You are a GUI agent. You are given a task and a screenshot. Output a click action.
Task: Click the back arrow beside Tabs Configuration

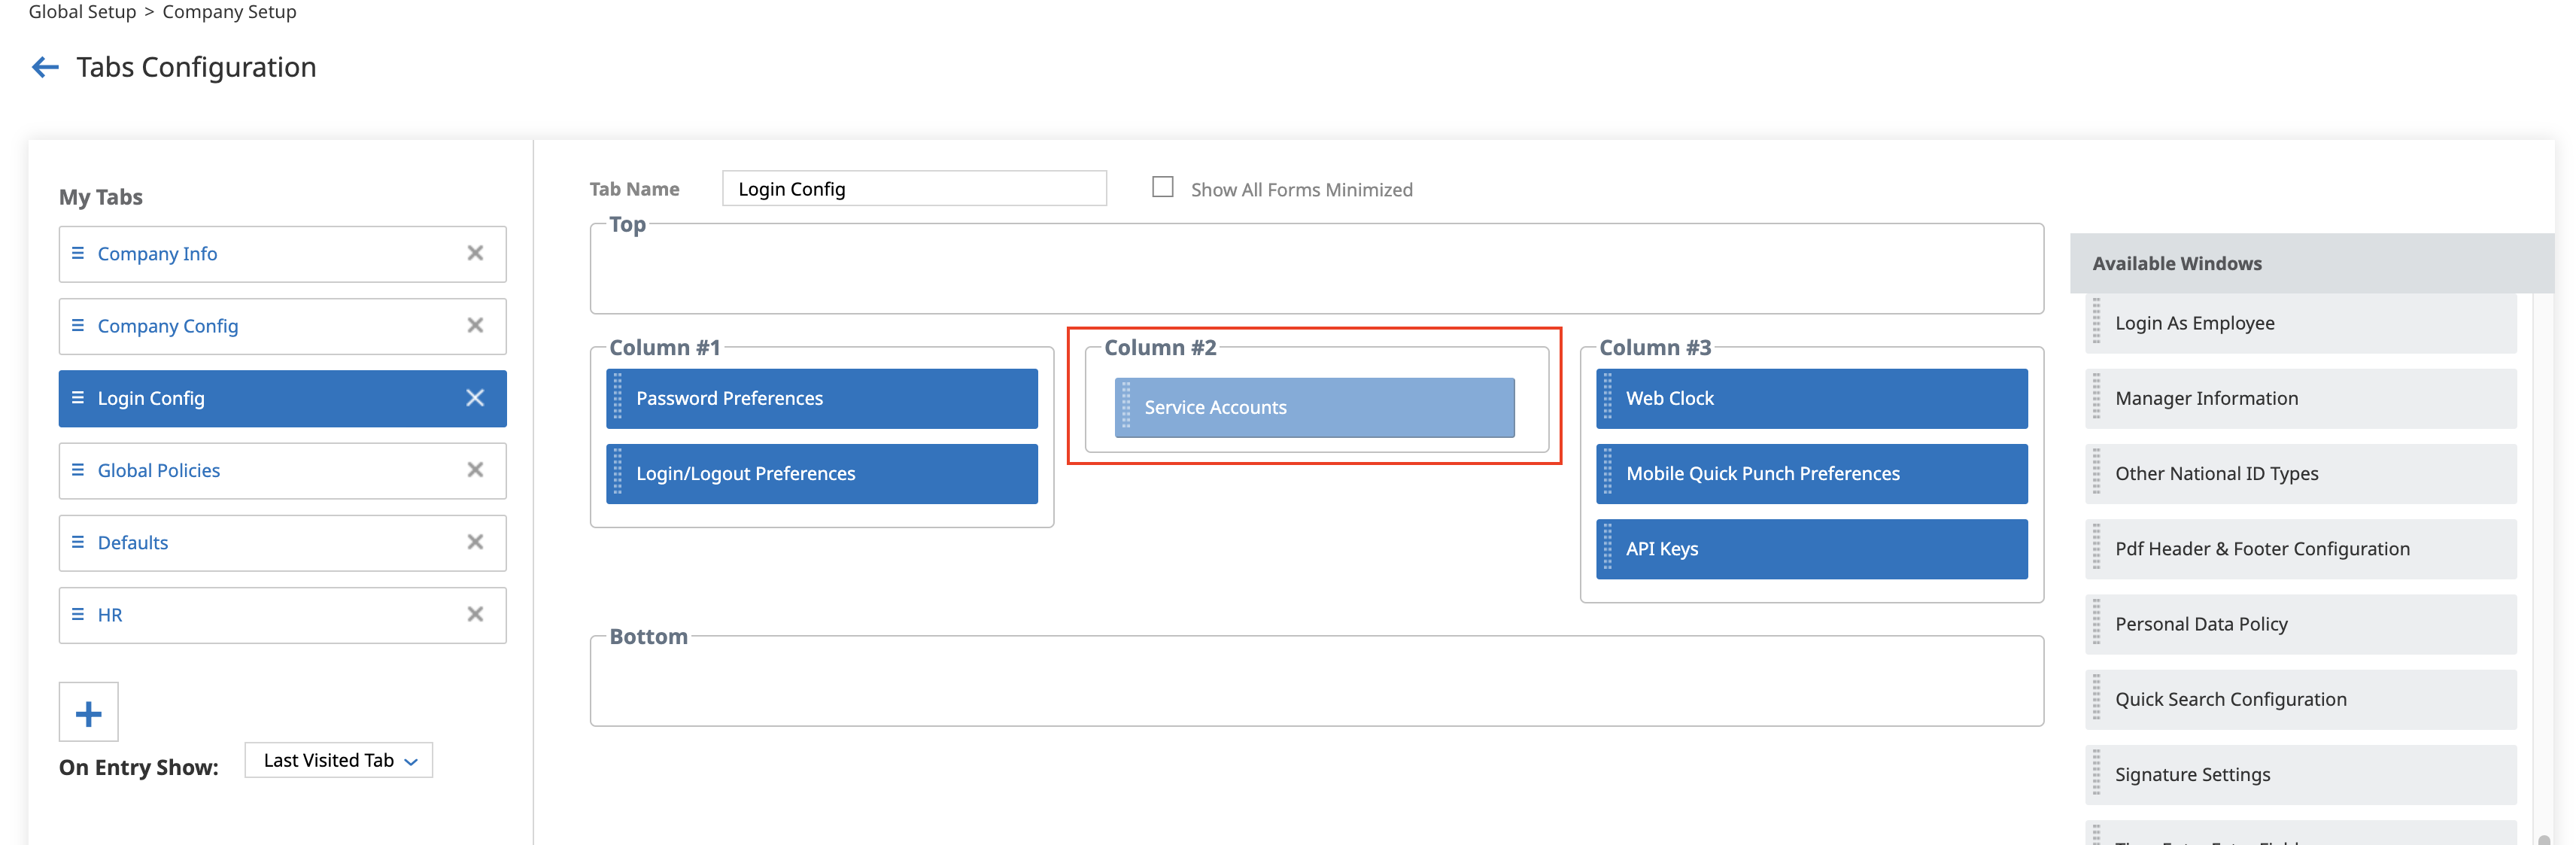(x=45, y=67)
